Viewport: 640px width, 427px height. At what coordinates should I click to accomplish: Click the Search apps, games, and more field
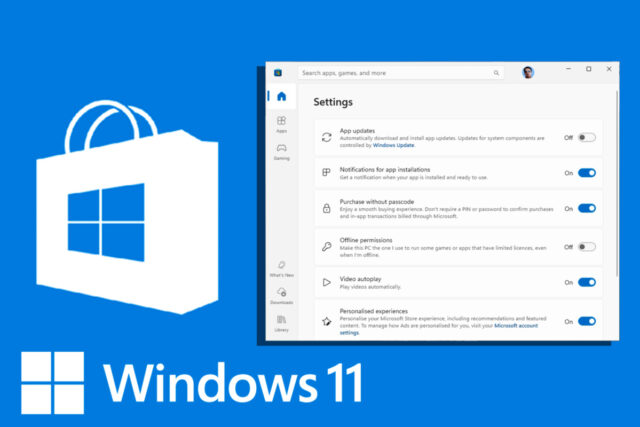pos(401,73)
